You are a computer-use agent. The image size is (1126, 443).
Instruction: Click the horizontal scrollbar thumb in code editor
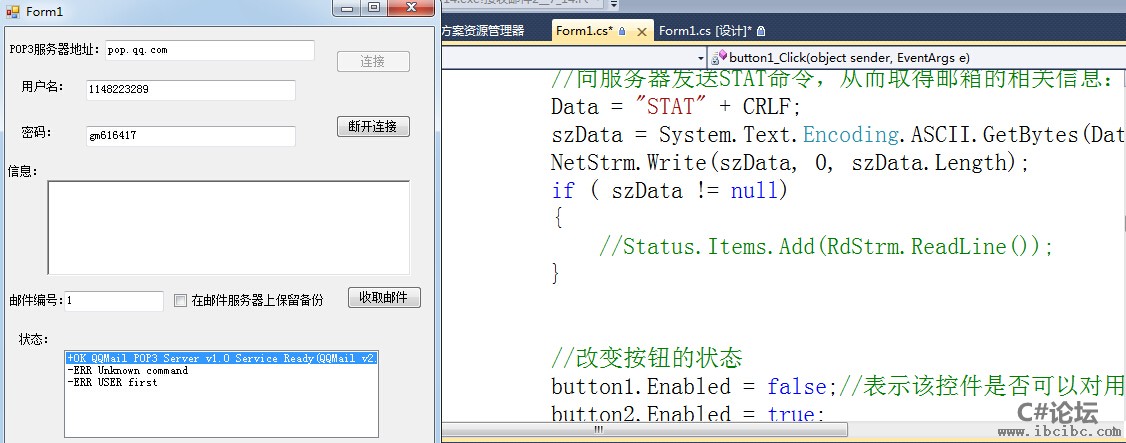tap(600, 430)
